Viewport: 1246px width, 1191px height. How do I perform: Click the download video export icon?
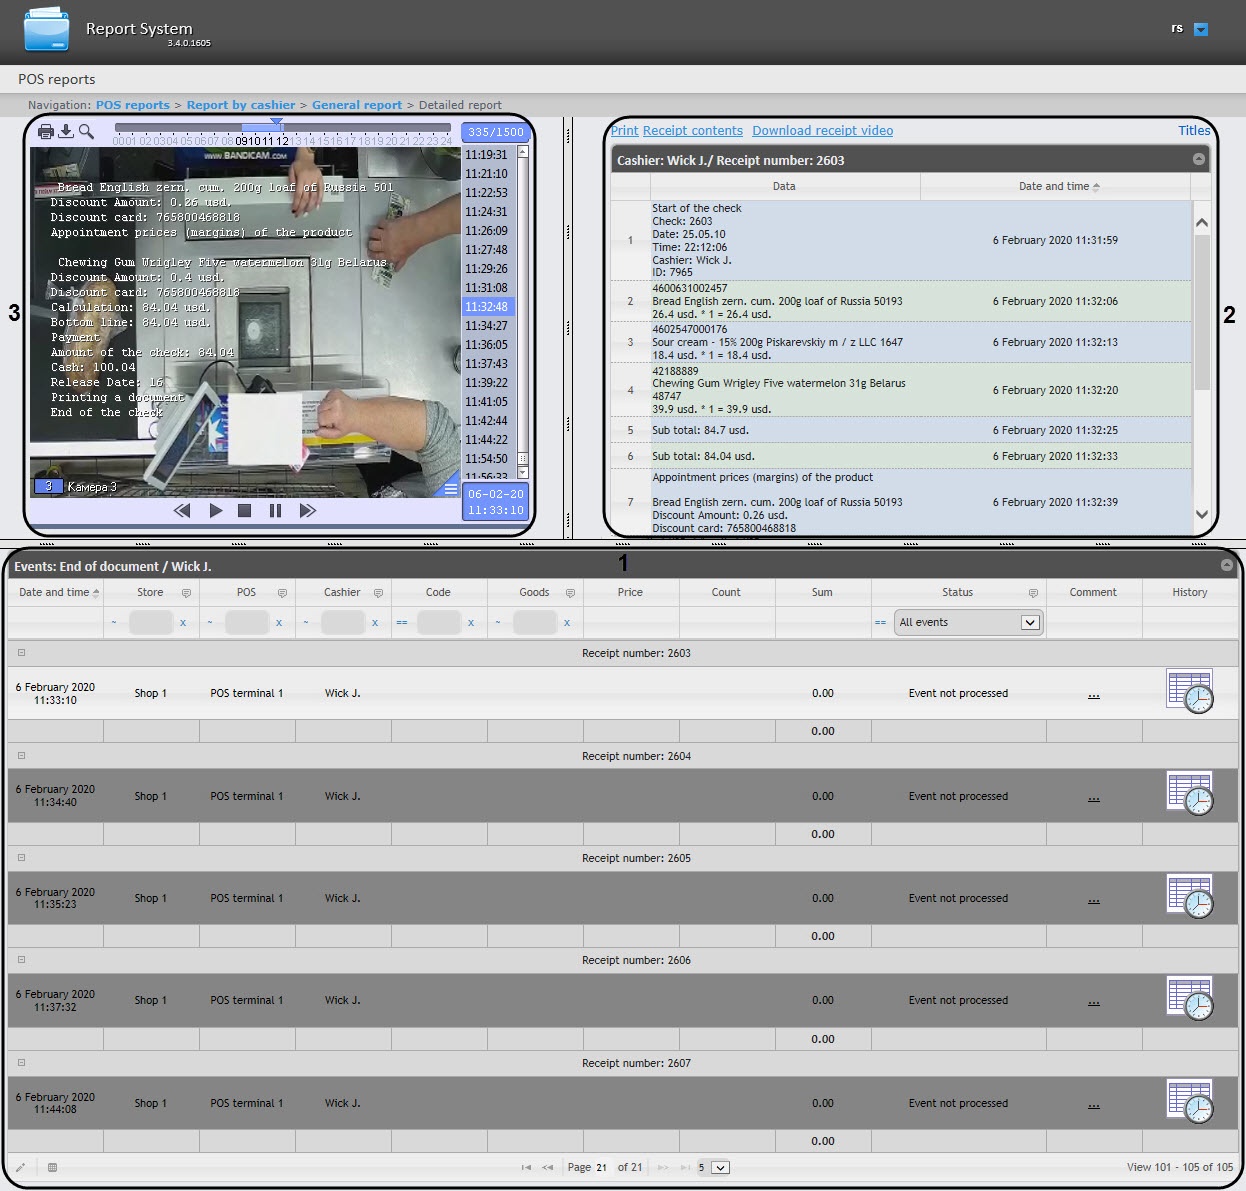66,131
